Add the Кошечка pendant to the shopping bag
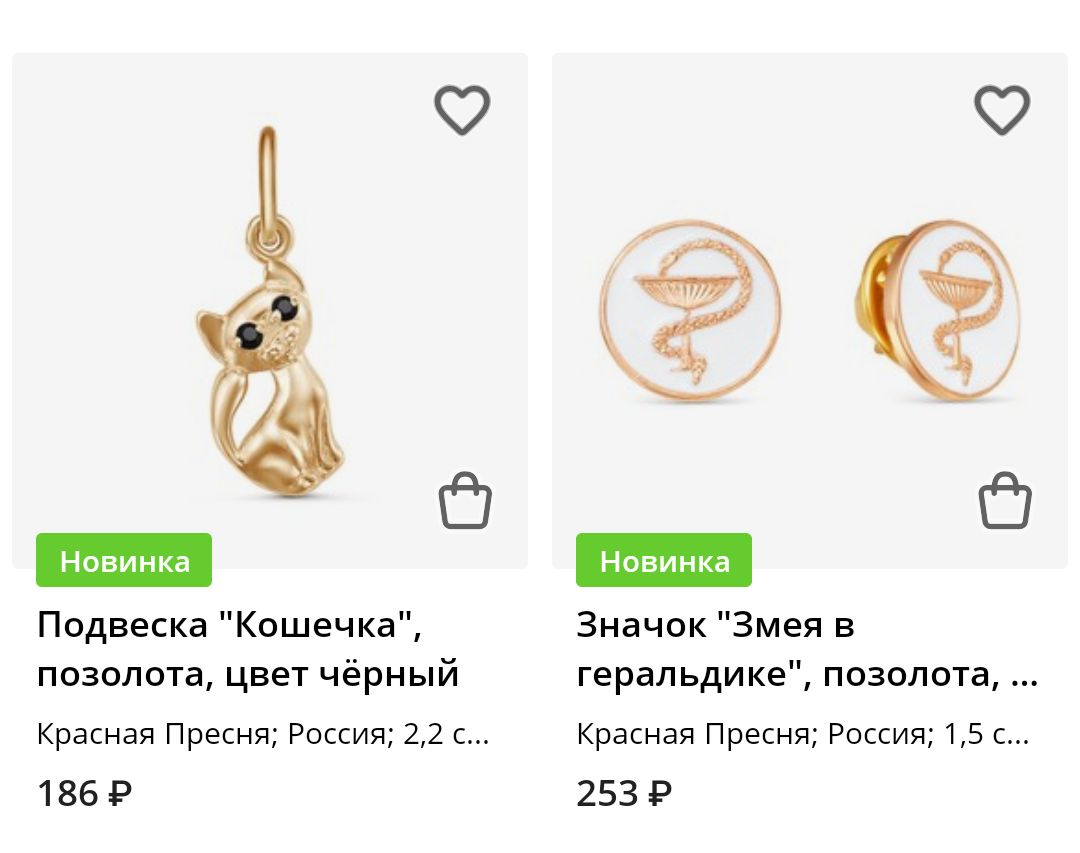 click(x=465, y=500)
